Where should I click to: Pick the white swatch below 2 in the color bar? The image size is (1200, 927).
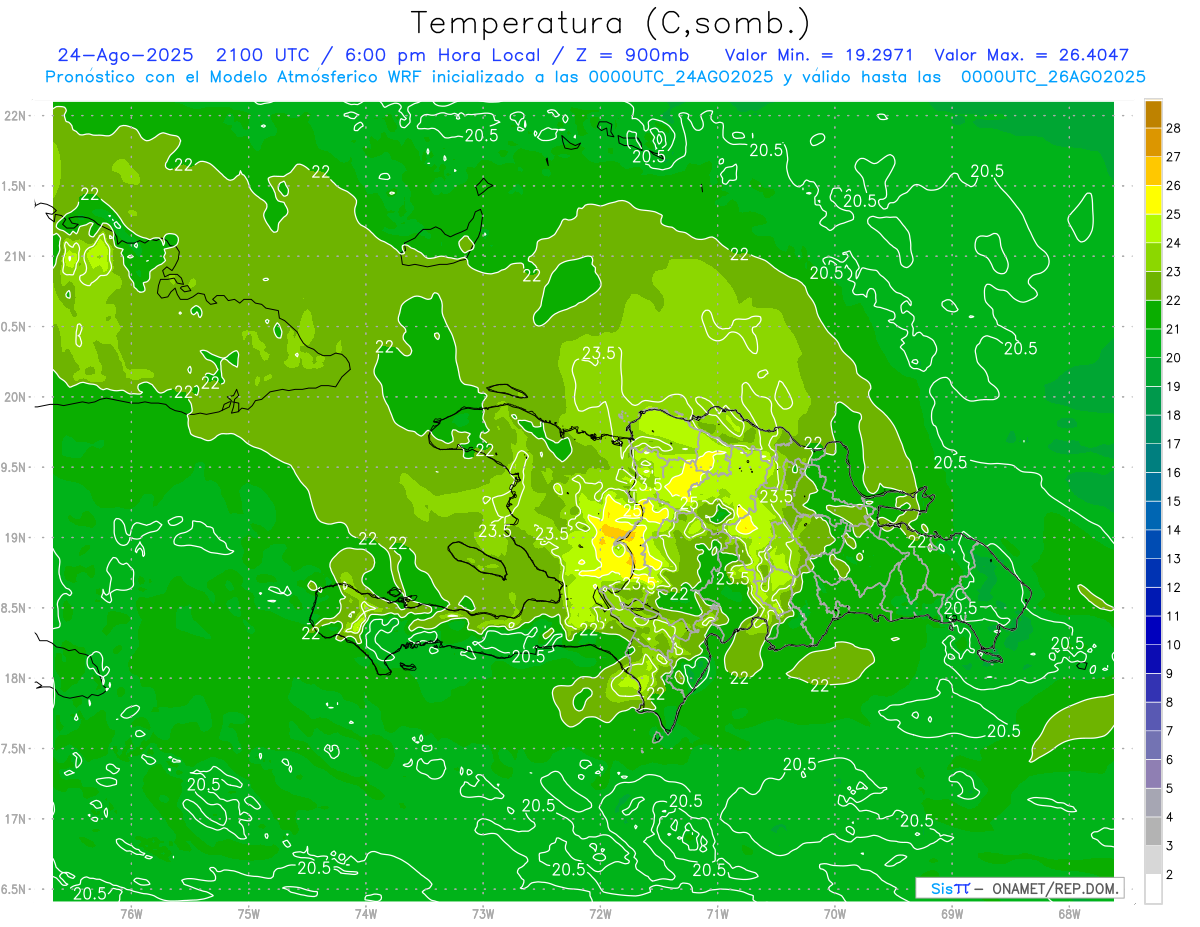pos(1153,889)
